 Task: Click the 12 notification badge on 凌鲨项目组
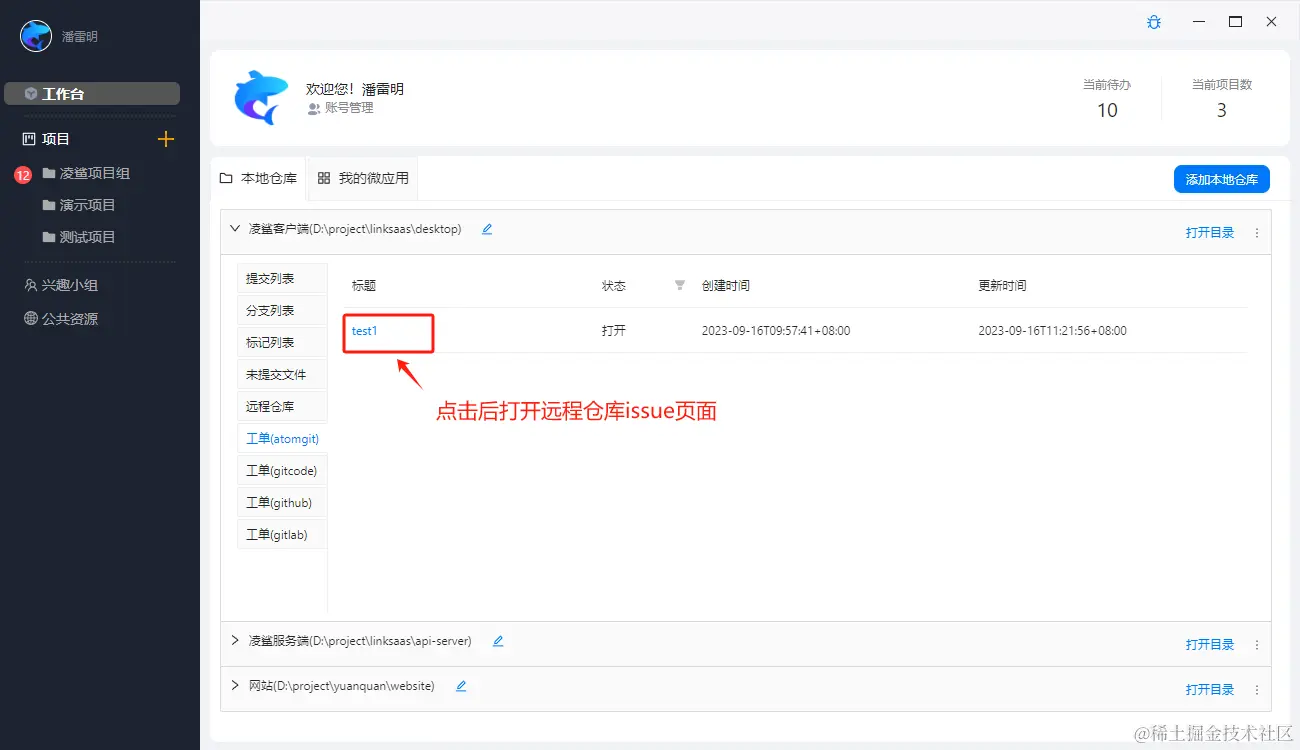click(x=23, y=175)
